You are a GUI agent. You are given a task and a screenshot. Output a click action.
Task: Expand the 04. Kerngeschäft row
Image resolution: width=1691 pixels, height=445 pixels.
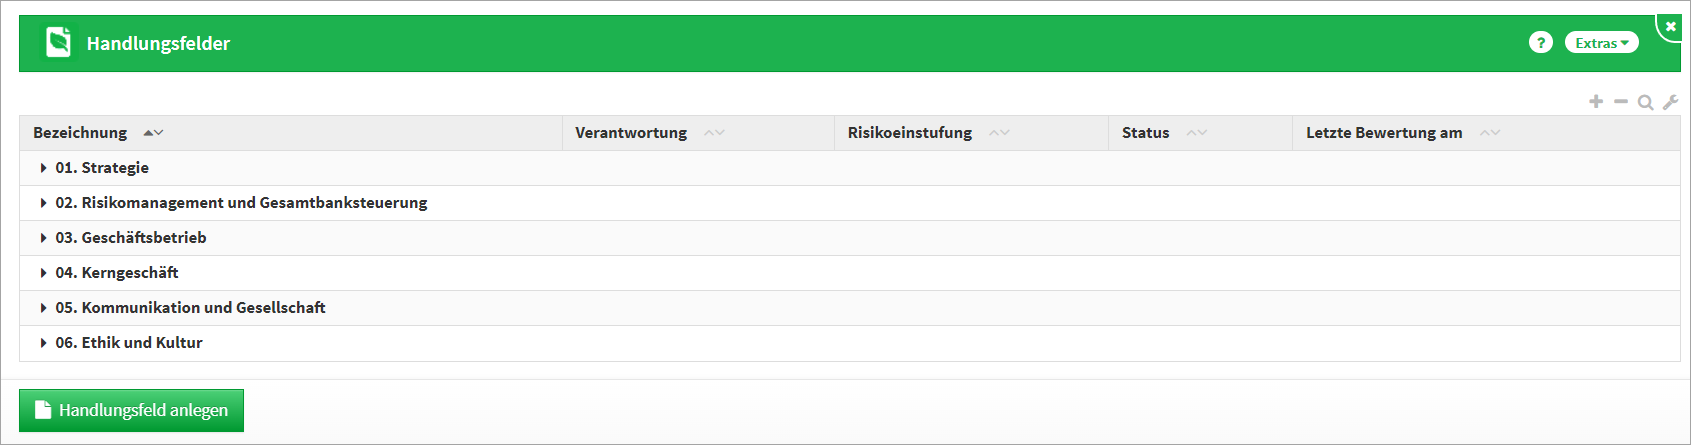[44, 273]
